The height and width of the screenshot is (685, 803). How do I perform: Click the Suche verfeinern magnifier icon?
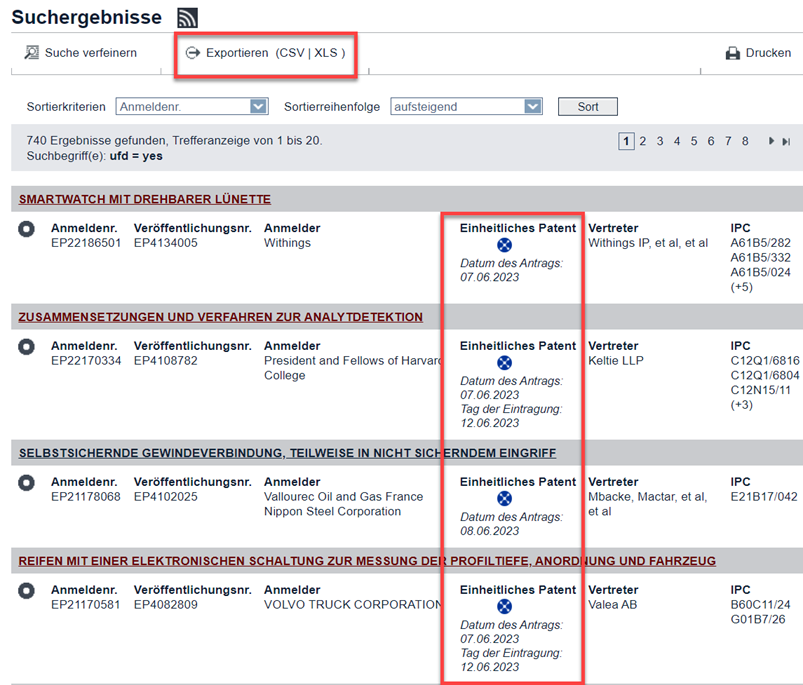tap(32, 53)
